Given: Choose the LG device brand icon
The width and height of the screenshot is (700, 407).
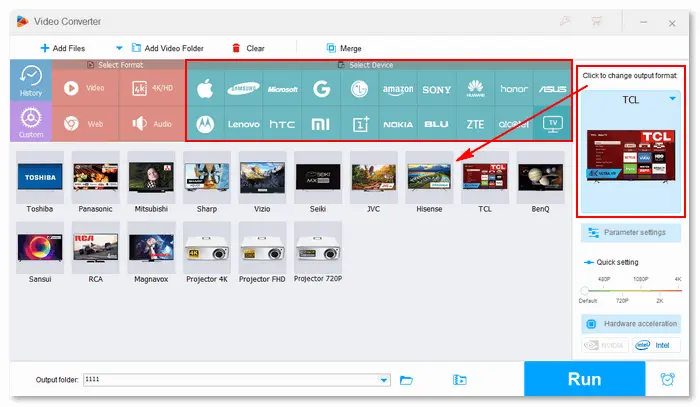Looking at the screenshot, I should [x=359, y=89].
